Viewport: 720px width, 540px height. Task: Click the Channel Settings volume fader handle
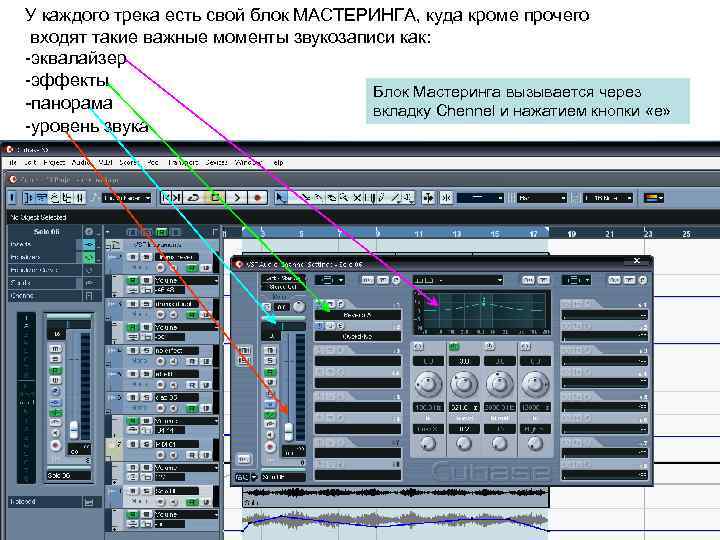pos(288,432)
